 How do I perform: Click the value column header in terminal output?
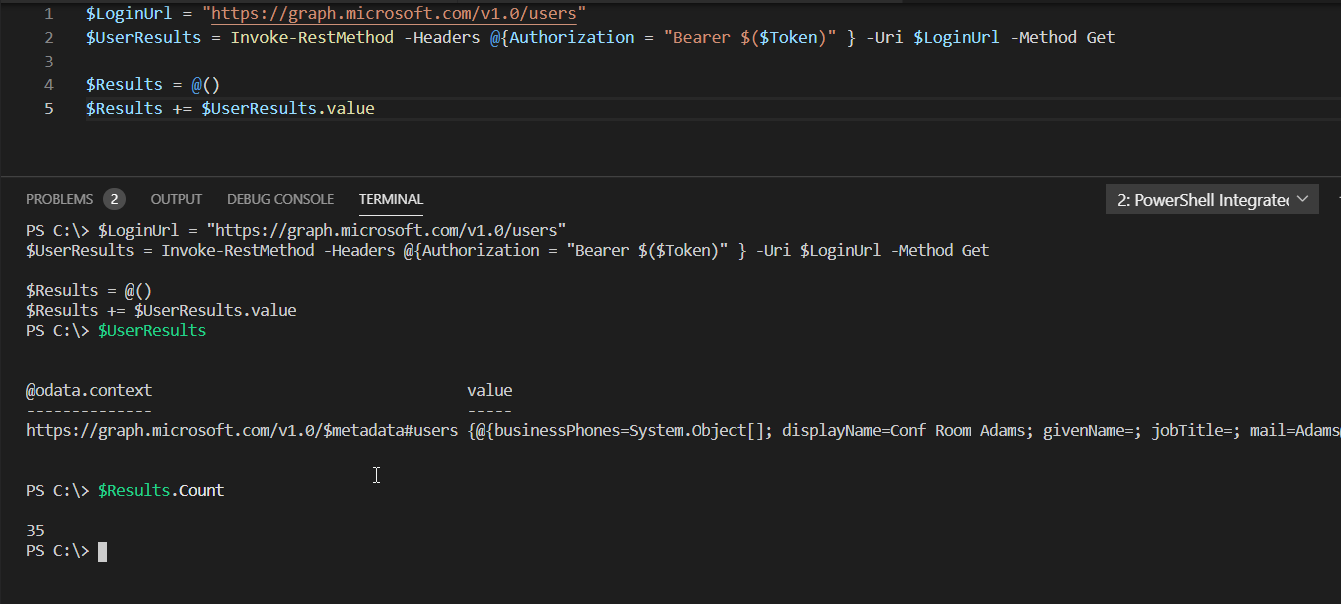pos(489,390)
